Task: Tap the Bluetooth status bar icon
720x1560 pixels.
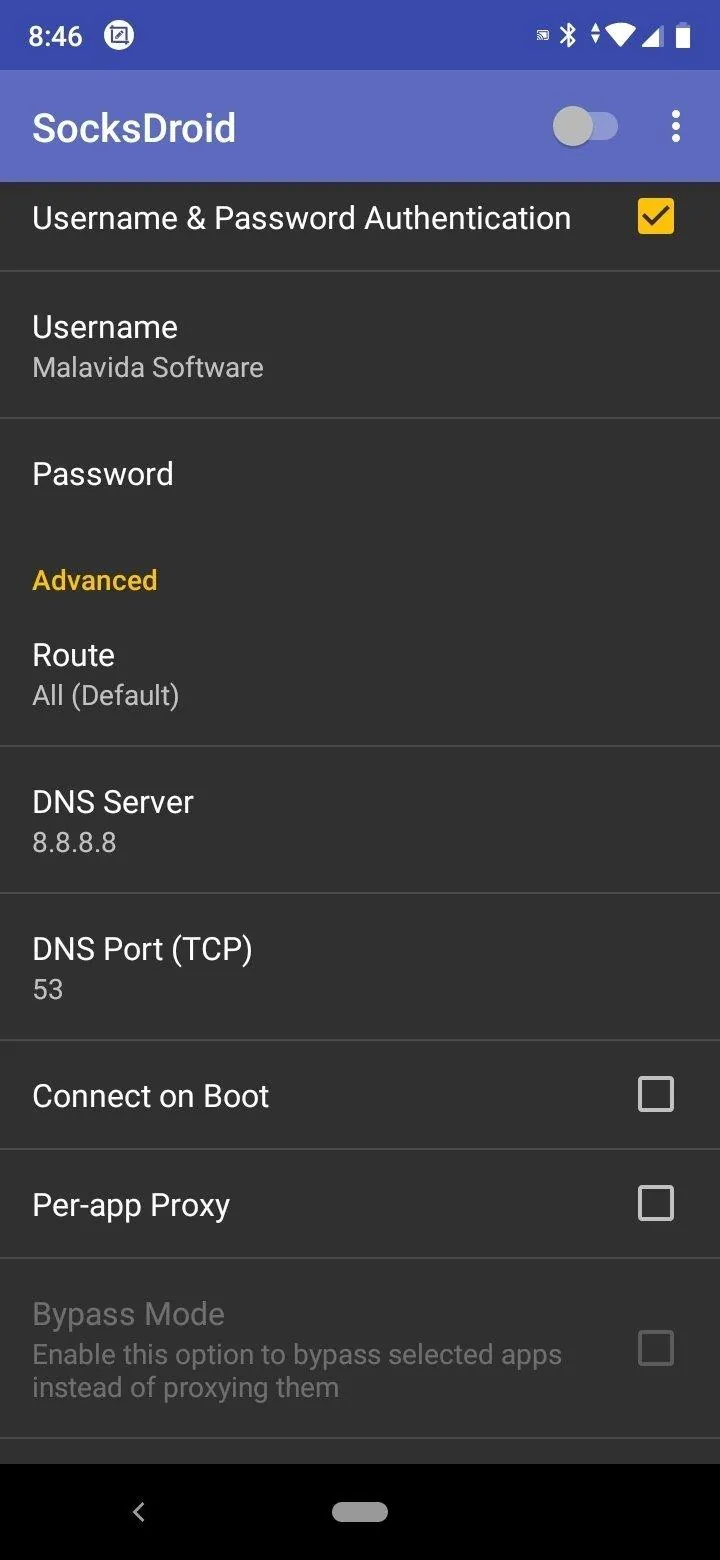Action: tap(568, 36)
